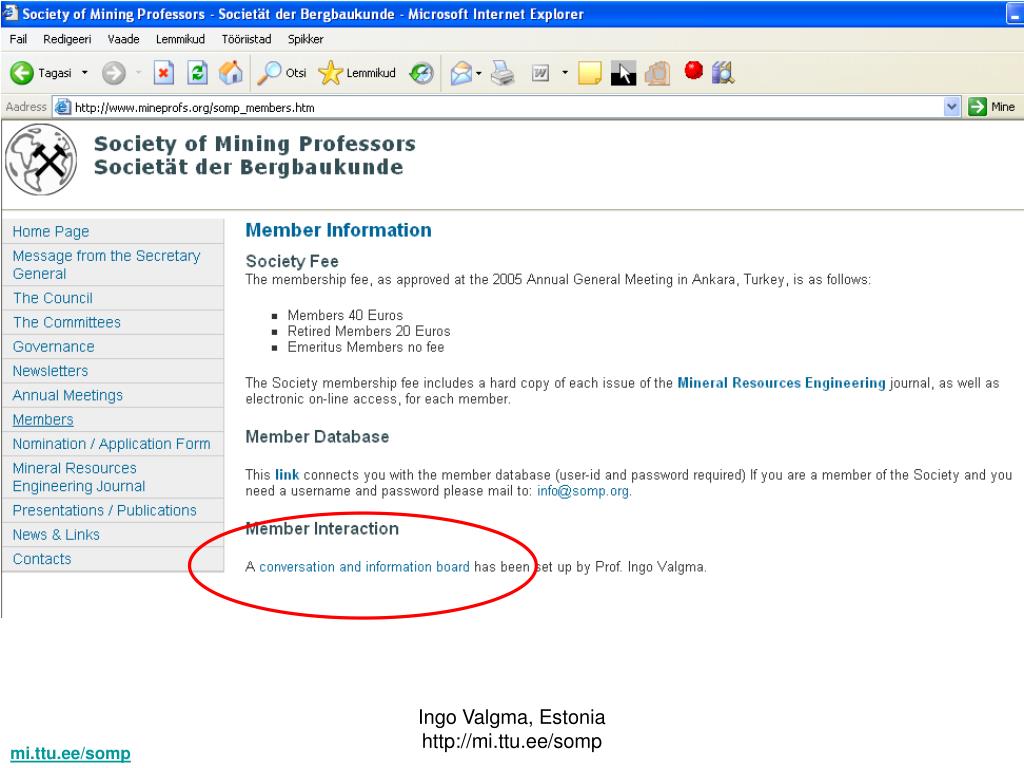Screen dimensions: 1024x768
Task: Click the grey Forward arrow button
Action: pyautogui.click(x=114, y=73)
